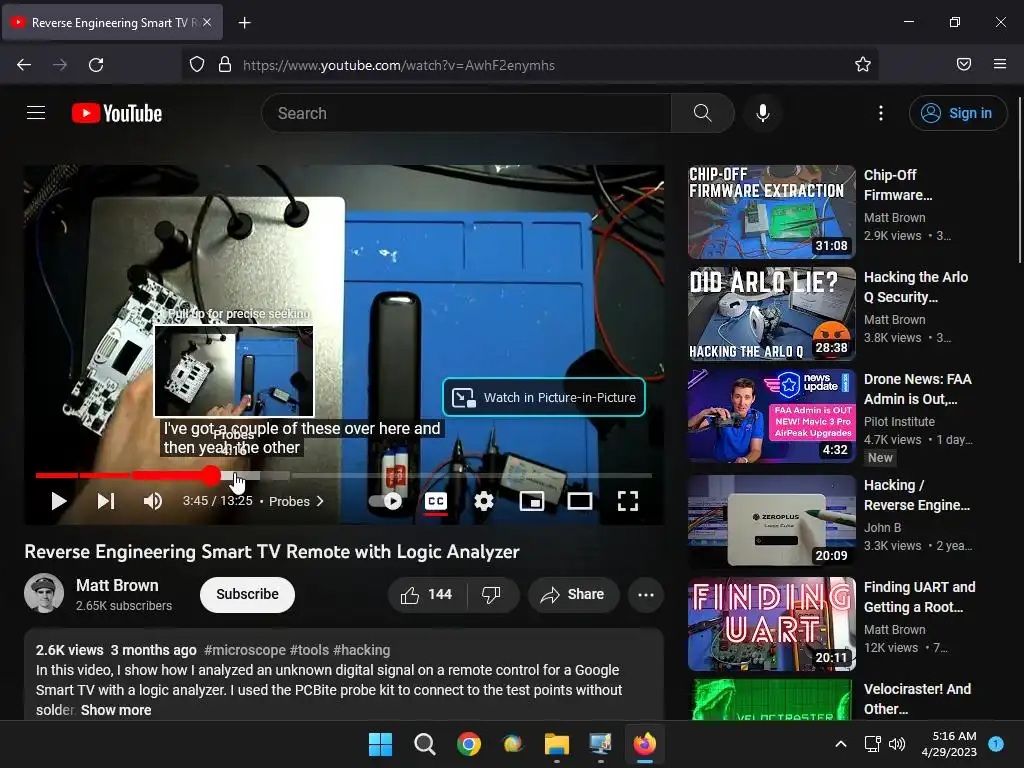Open Hacking the Arlo Q Security title
The width and height of the screenshot is (1024, 768).
916,287
